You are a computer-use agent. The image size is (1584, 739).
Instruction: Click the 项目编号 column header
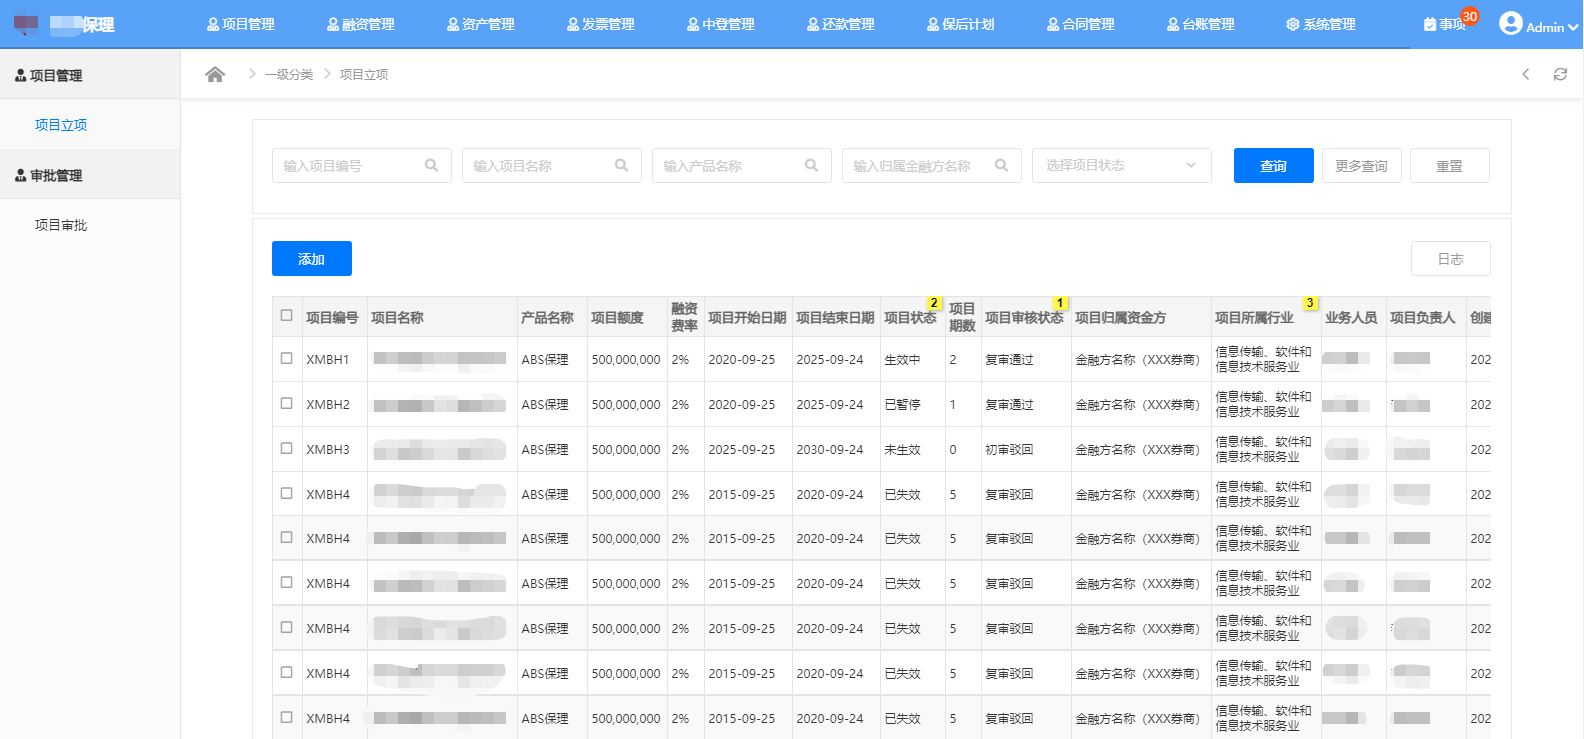(x=332, y=317)
